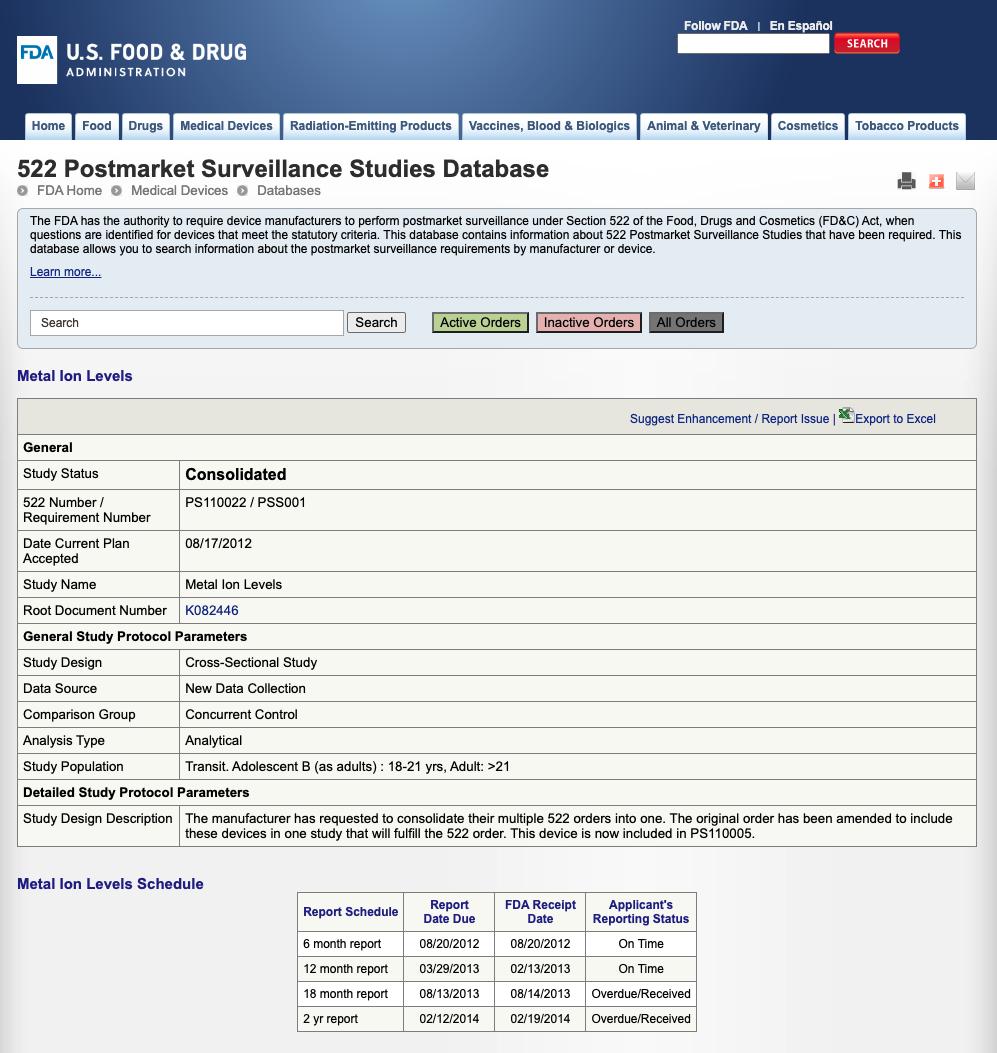Open the Radiation-Emitting Products tab
The image size is (997, 1053).
371,126
